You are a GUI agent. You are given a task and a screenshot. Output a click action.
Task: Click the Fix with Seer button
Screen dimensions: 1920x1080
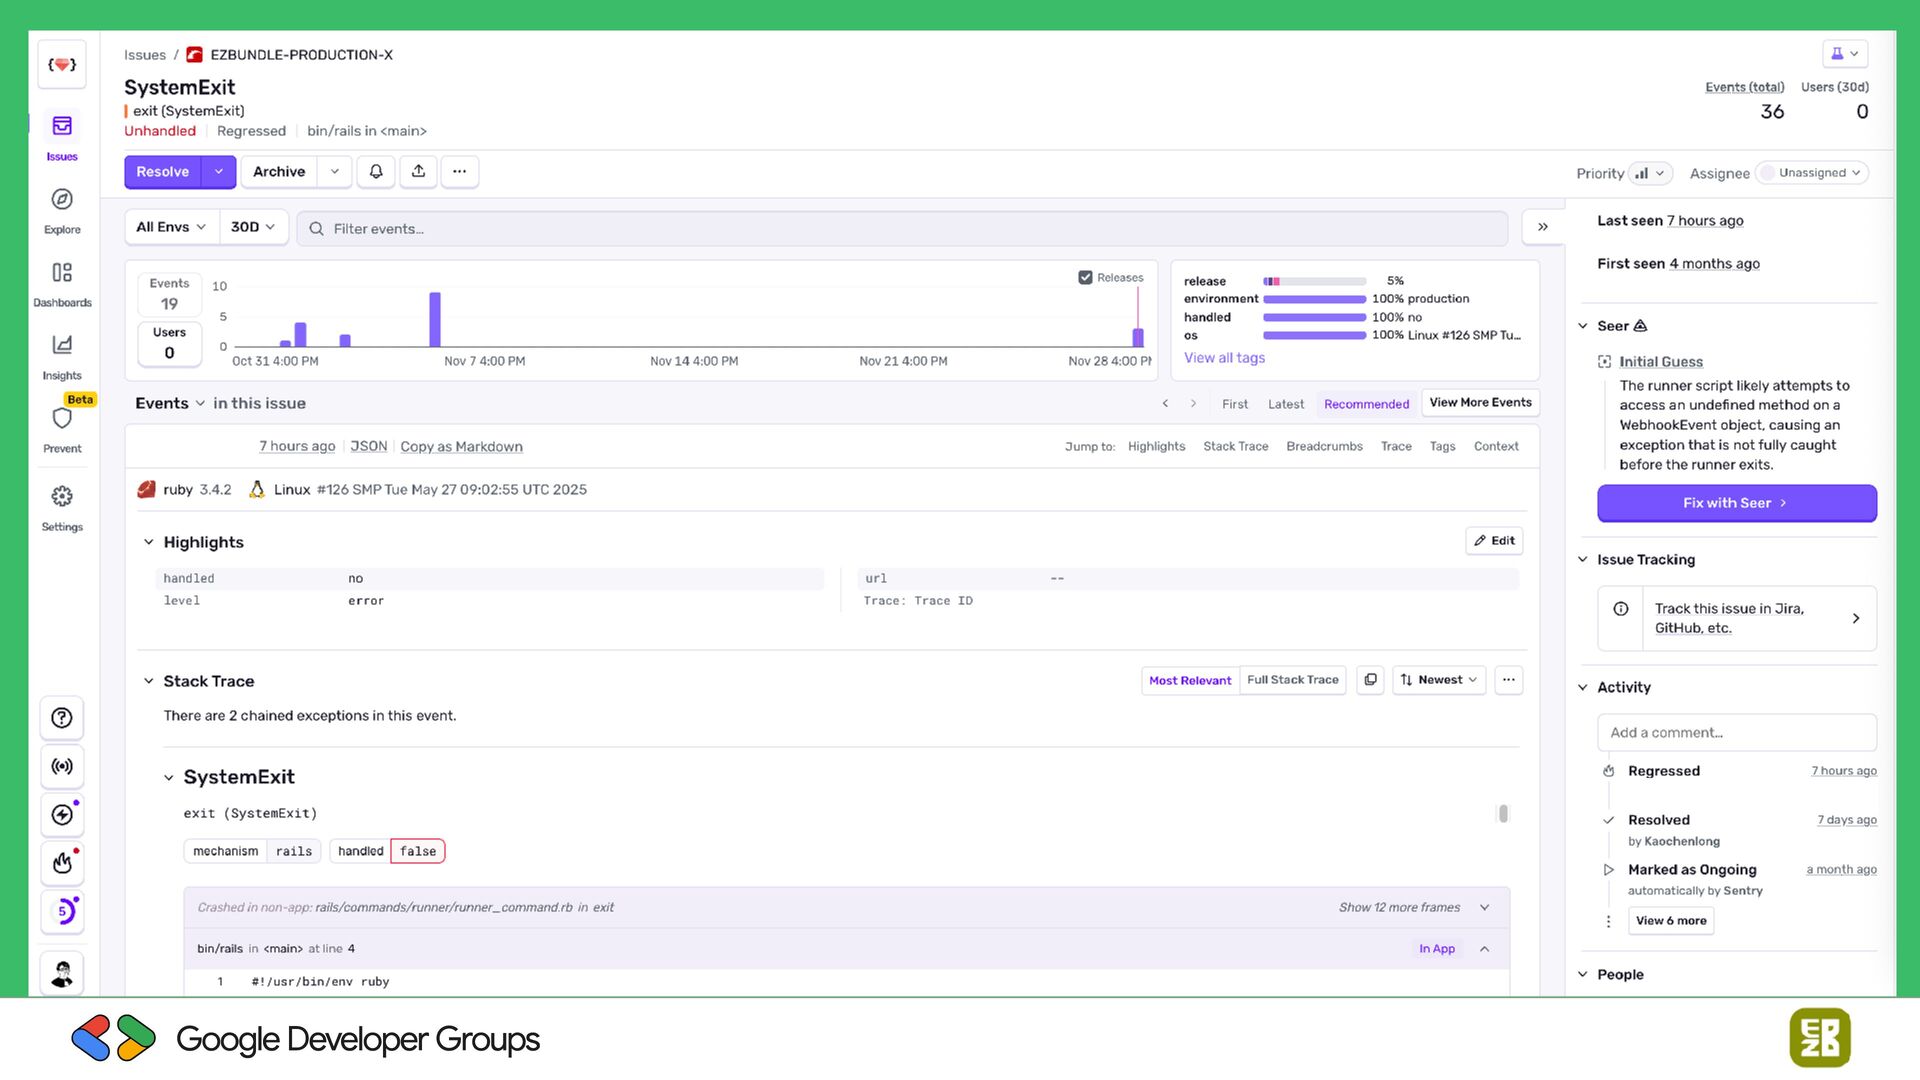tap(1736, 503)
